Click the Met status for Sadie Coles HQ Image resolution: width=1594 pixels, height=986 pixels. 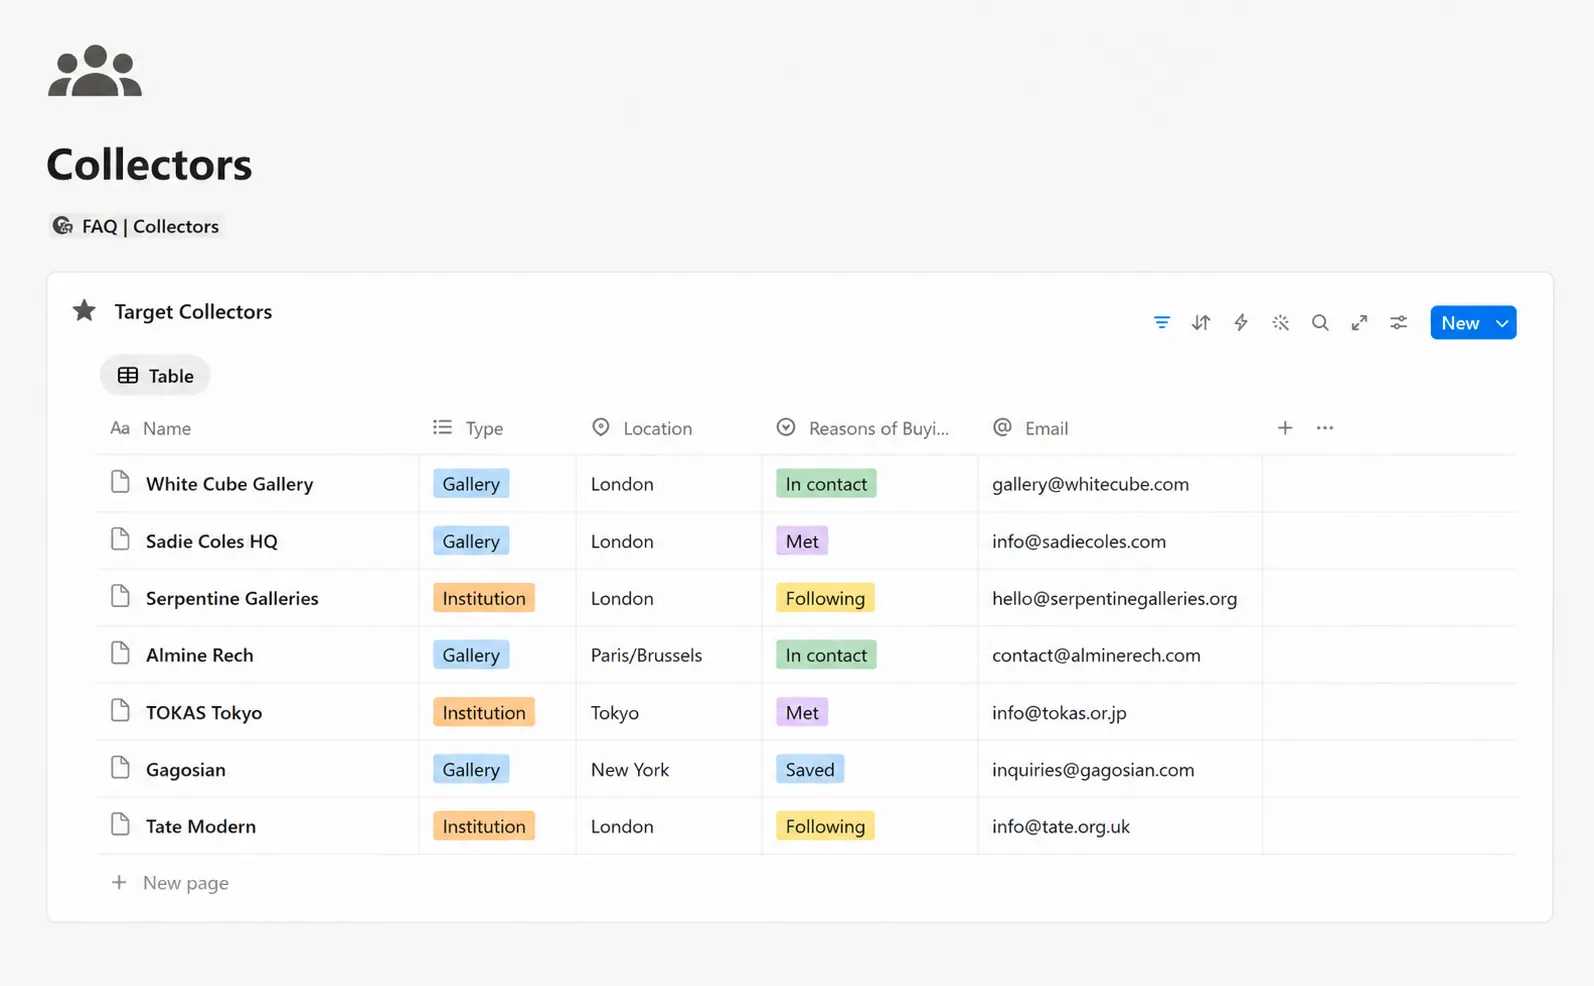[802, 541]
